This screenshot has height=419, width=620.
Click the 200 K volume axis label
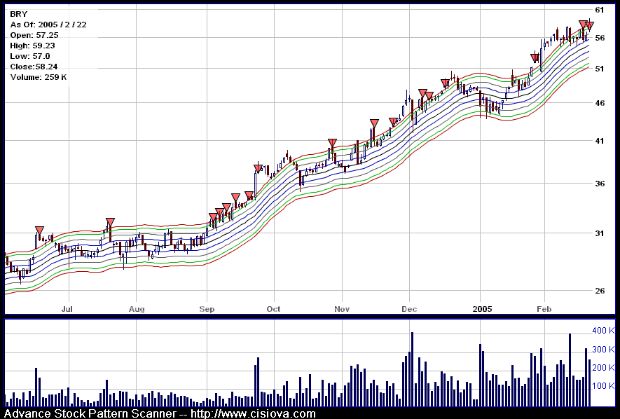(603, 368)
